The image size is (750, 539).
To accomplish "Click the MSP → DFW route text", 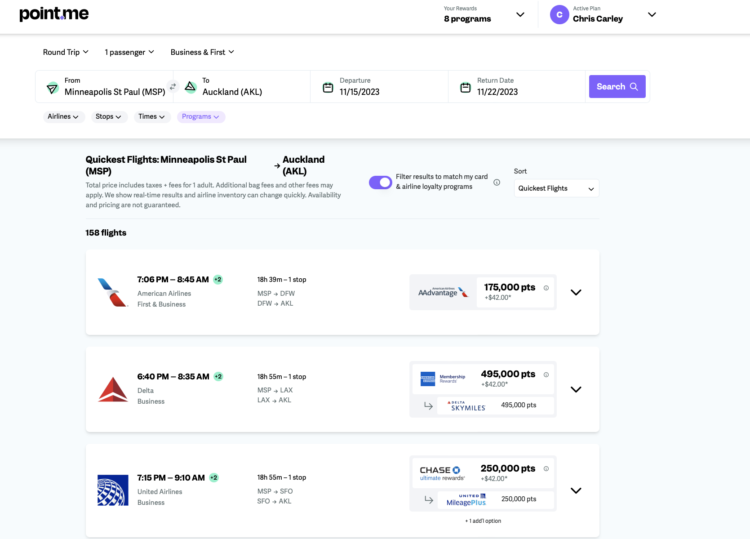I will [276, 293].
